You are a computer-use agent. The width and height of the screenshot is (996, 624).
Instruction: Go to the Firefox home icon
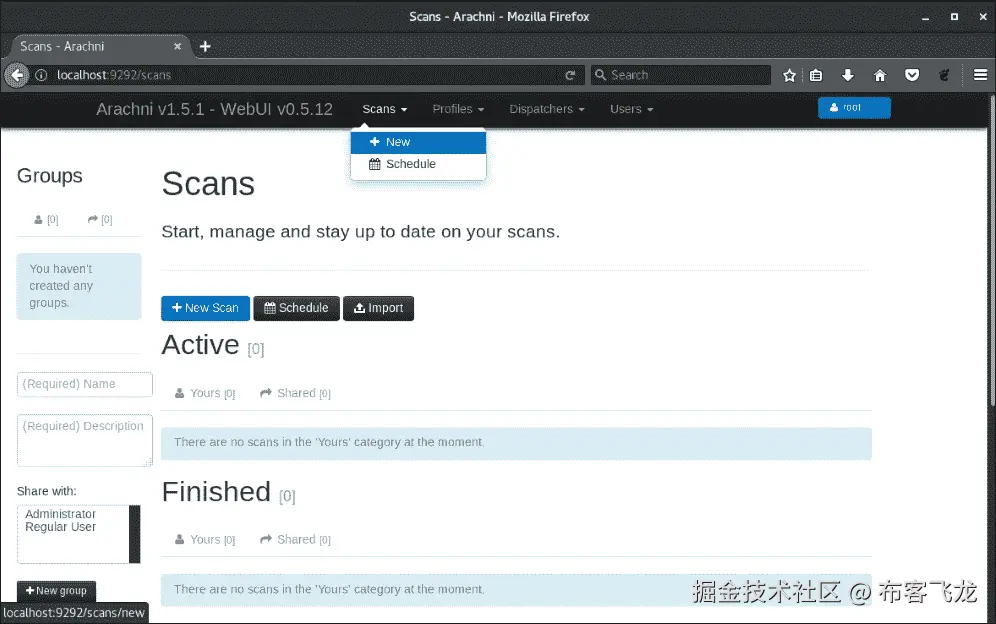(880, 76)
